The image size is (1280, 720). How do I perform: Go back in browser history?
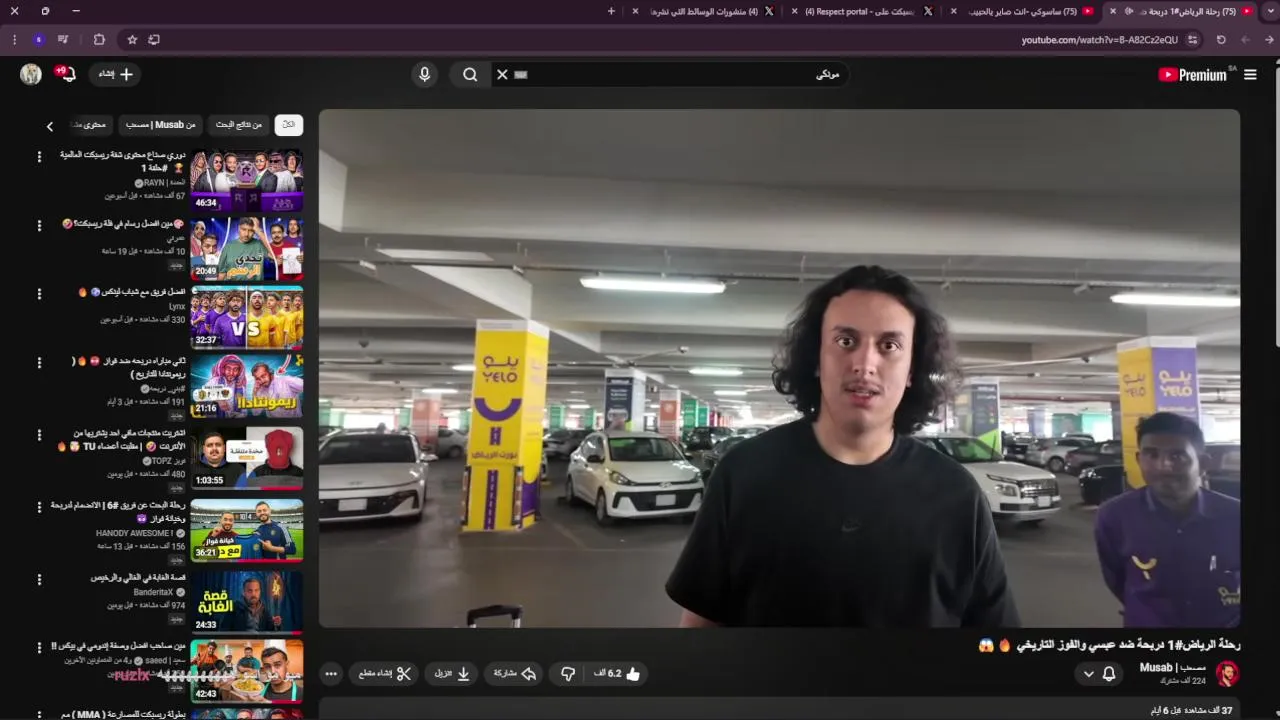point(1269,40)
